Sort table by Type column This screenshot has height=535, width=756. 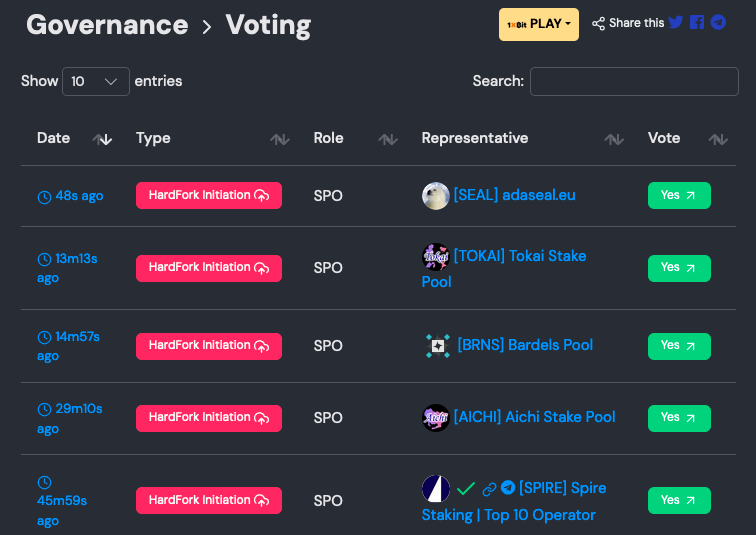279,139
